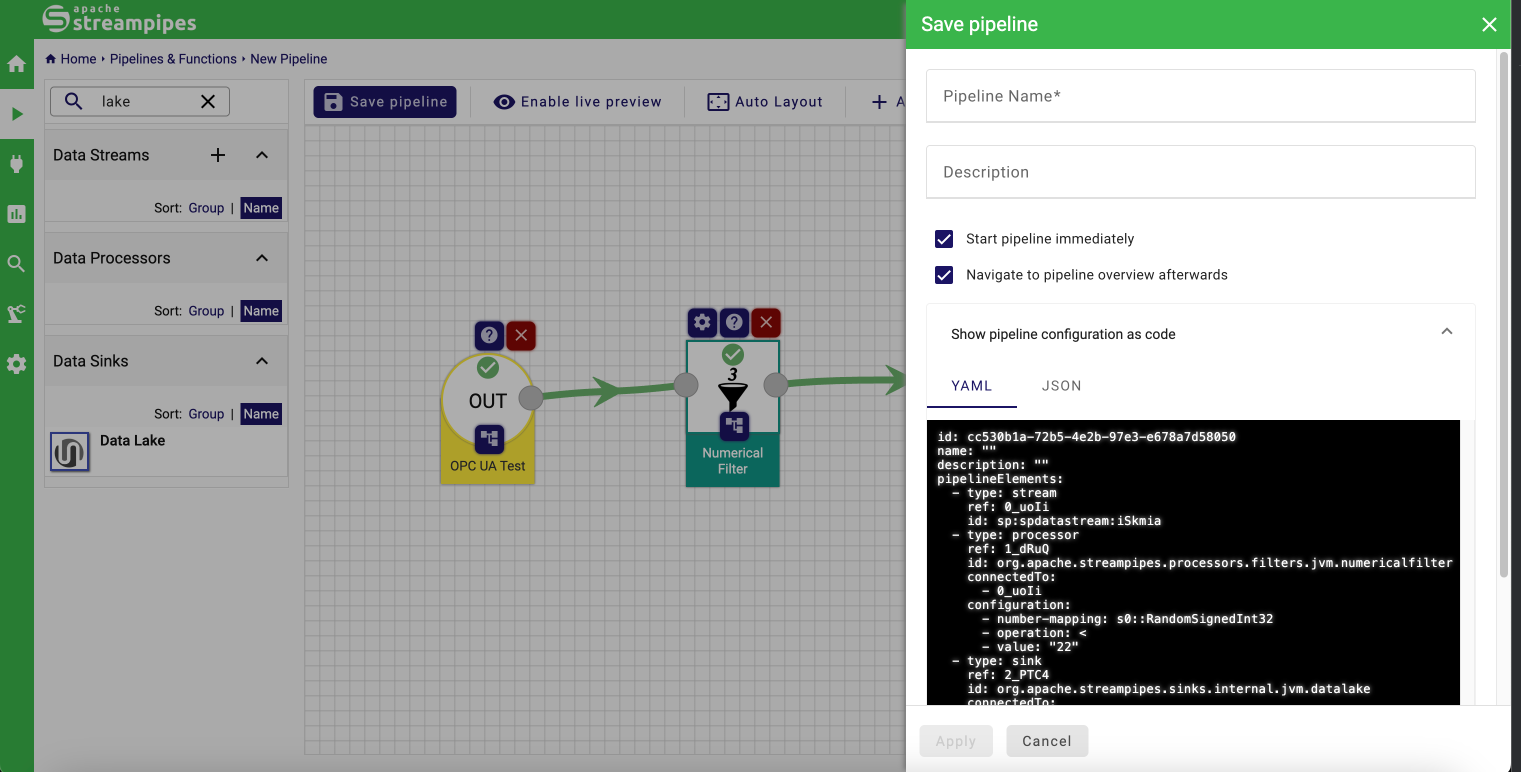Collapse Show pipeline configuration as code
The width and height of the screenshot is (1521, 772).
[x=1446, y=333]
